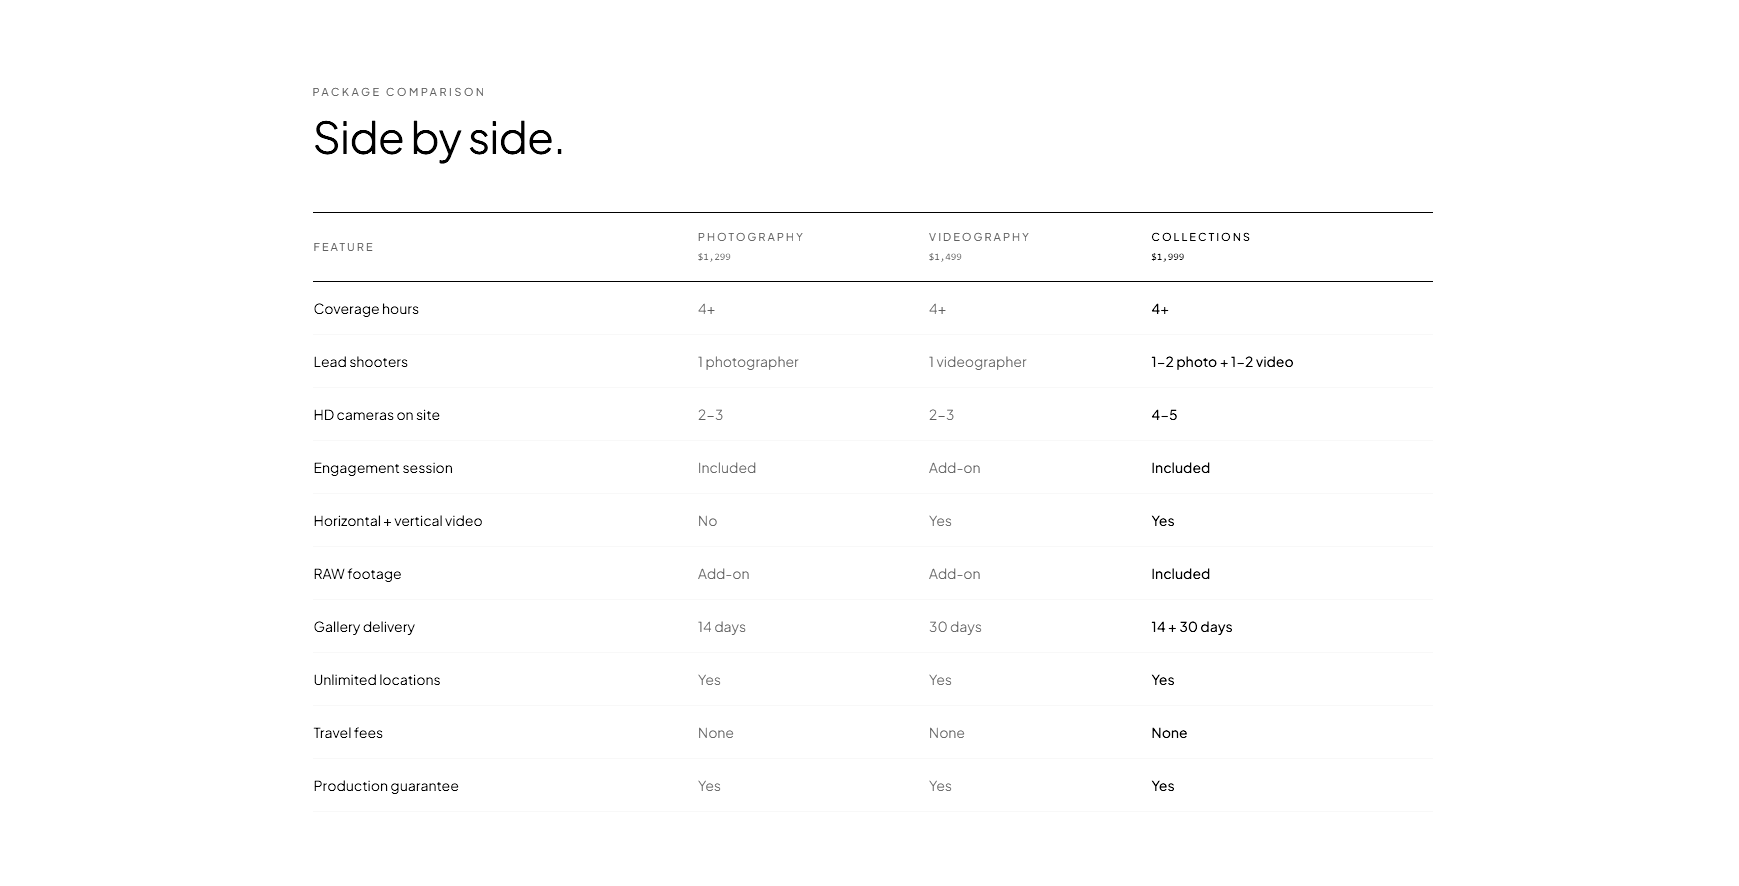Viewport: 1739px width, 886px height.
Task: Click the Collections column header
Action: click(1201, 237)
